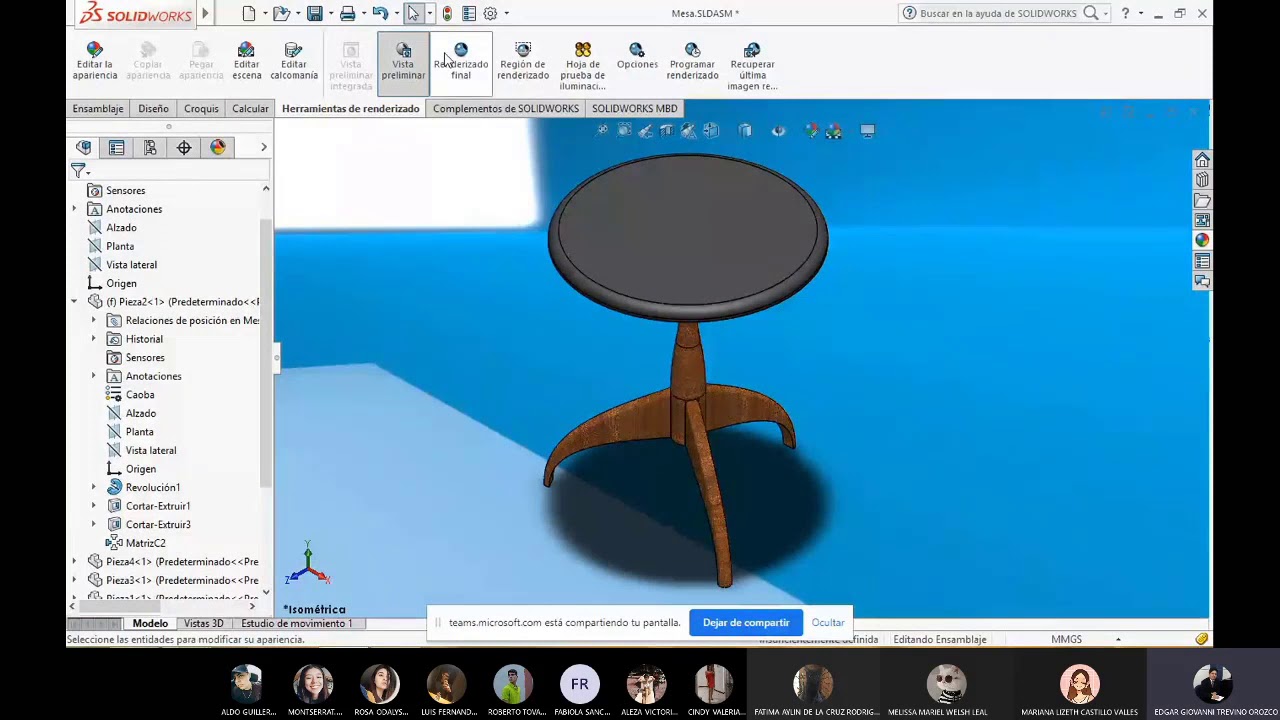Open SOLIDWORKS Resources home icon
This screenshot has height=720, width=1280.
point(1202,160)
